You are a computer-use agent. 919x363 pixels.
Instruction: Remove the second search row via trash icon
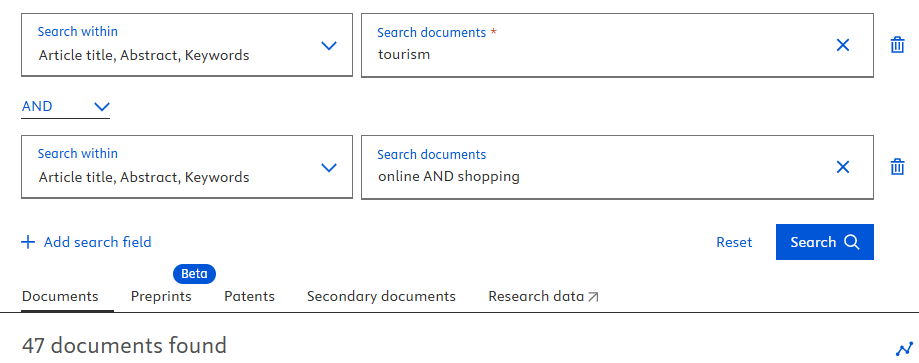click(897, 167)
